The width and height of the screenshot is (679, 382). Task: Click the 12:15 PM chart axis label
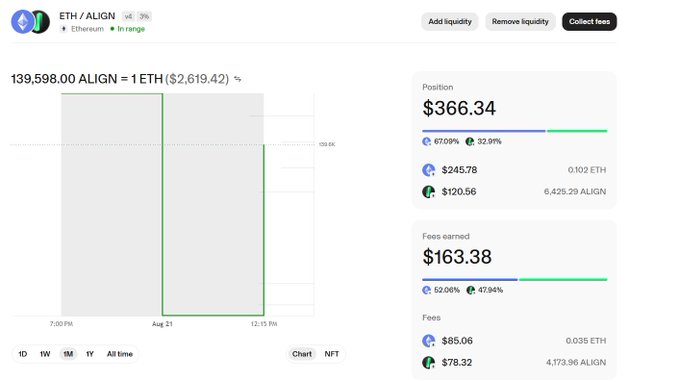click(264, 324)
